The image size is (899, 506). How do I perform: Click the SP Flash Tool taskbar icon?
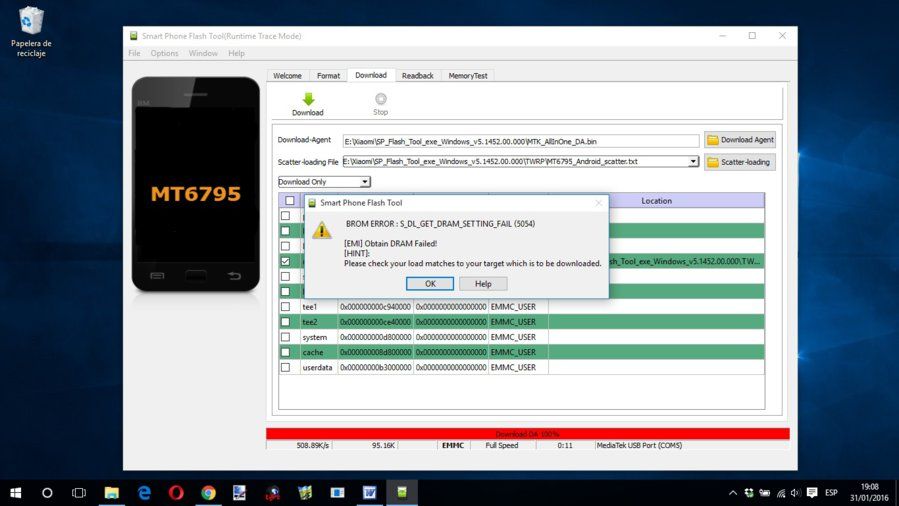pos(402,492)
